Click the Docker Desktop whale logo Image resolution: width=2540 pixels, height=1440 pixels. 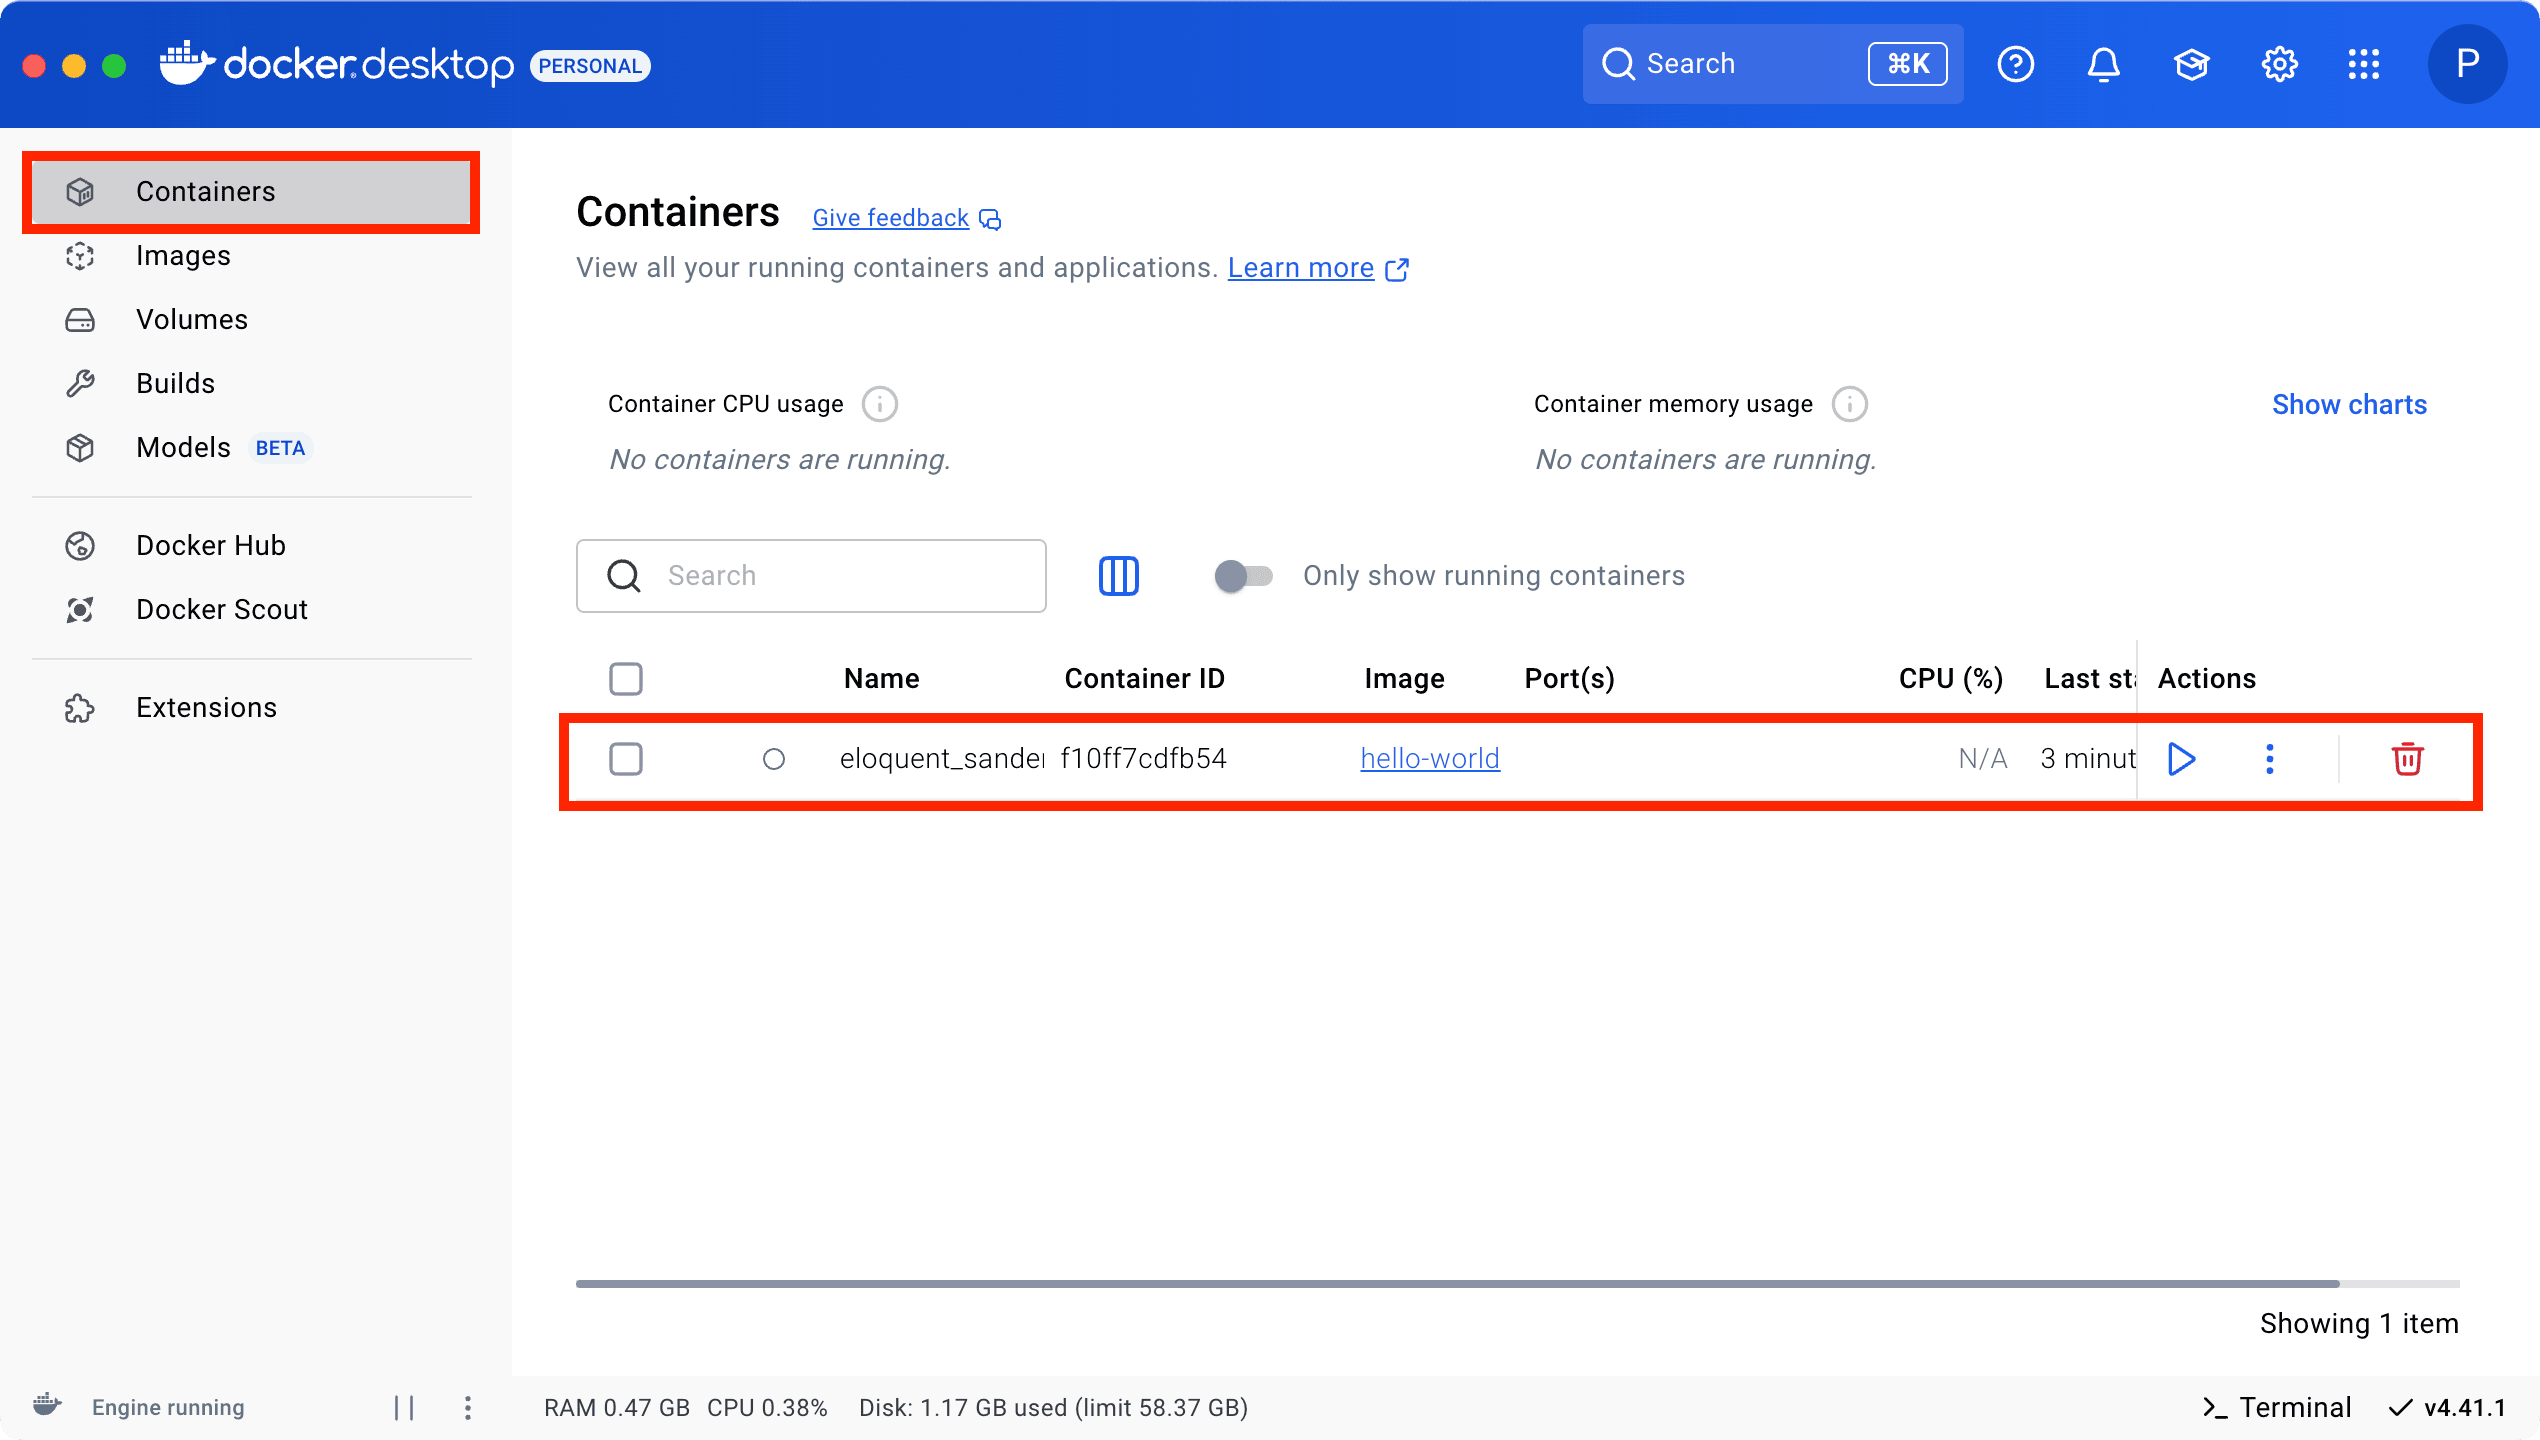(186, 64)
